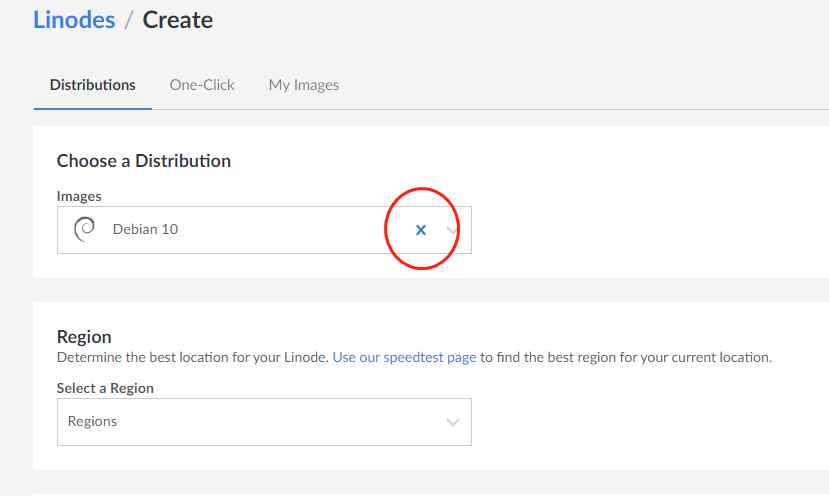Click the Debian swirl logo icon
This screenshot has height=496, width=829.
pos(85,229)
